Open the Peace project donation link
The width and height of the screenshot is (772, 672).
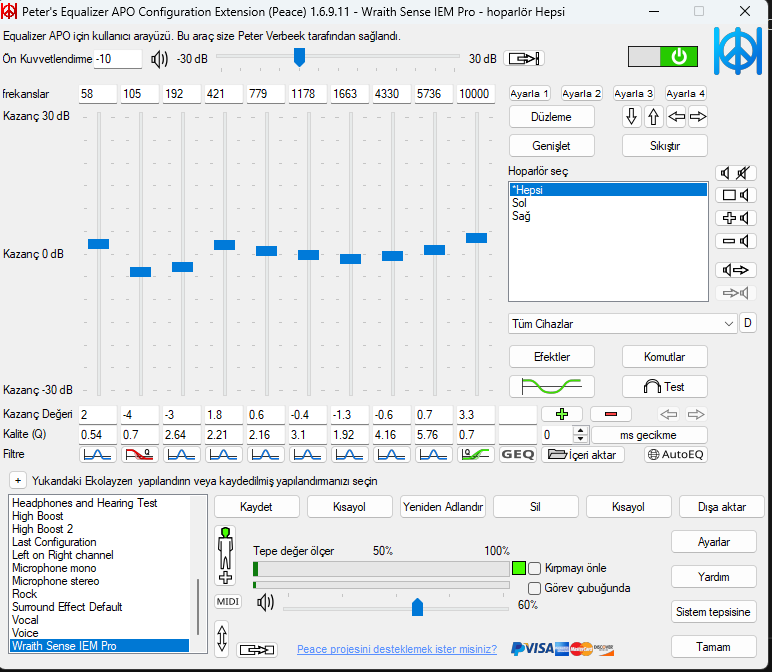tap(397, 649)
